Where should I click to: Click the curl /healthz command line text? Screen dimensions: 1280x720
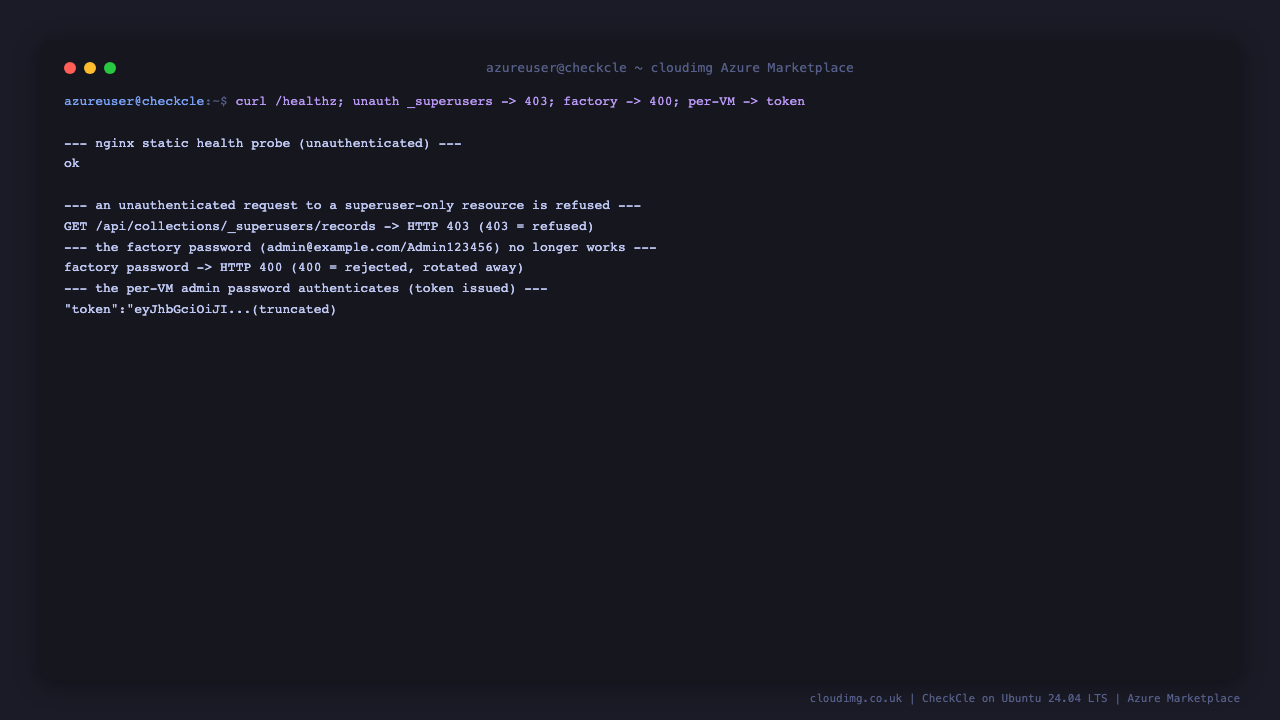(x=520, y=101)
